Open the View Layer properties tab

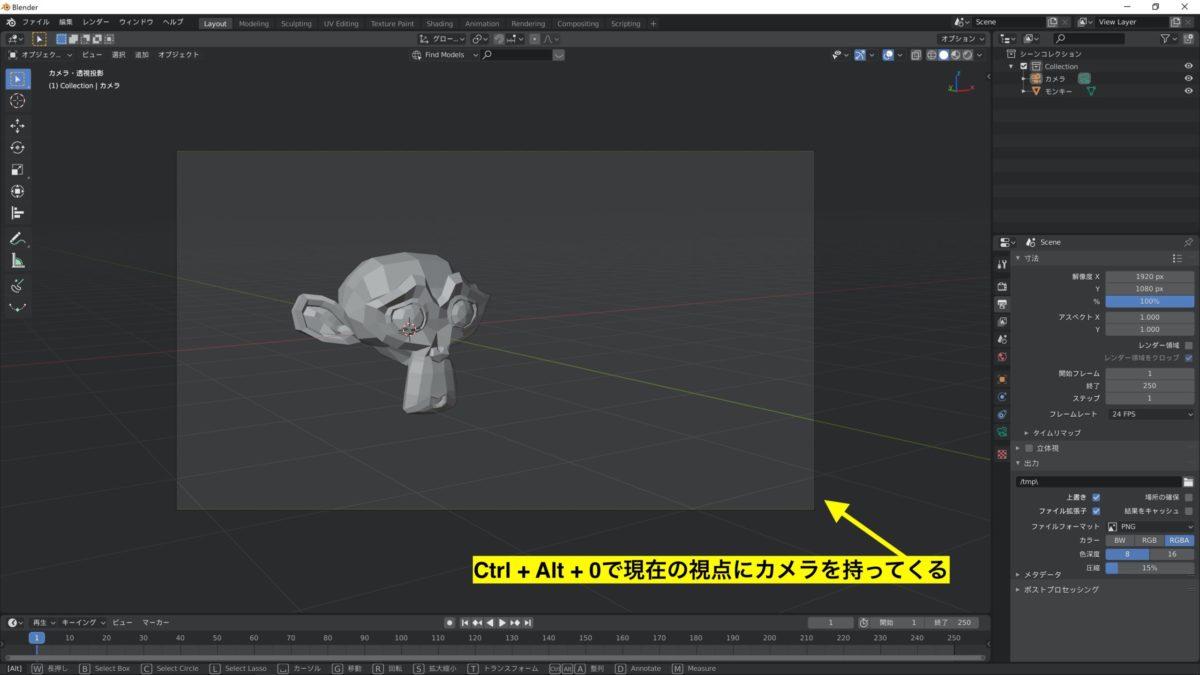[x=1002, y=322]
